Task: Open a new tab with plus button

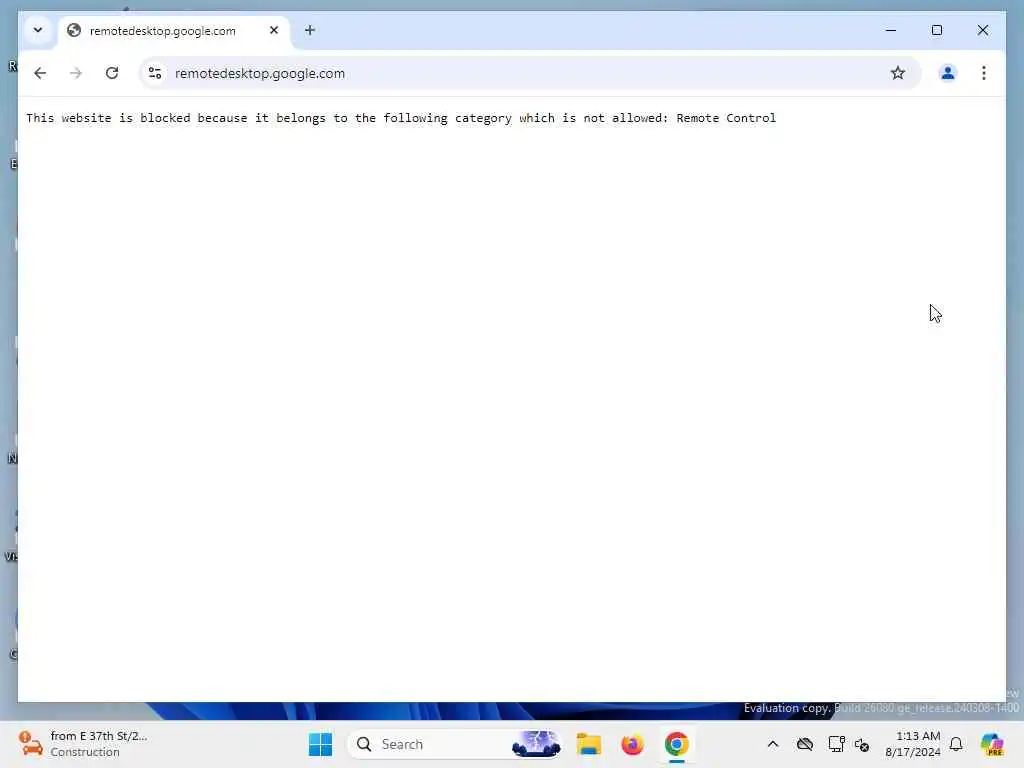Action: (x=310, y=30)
